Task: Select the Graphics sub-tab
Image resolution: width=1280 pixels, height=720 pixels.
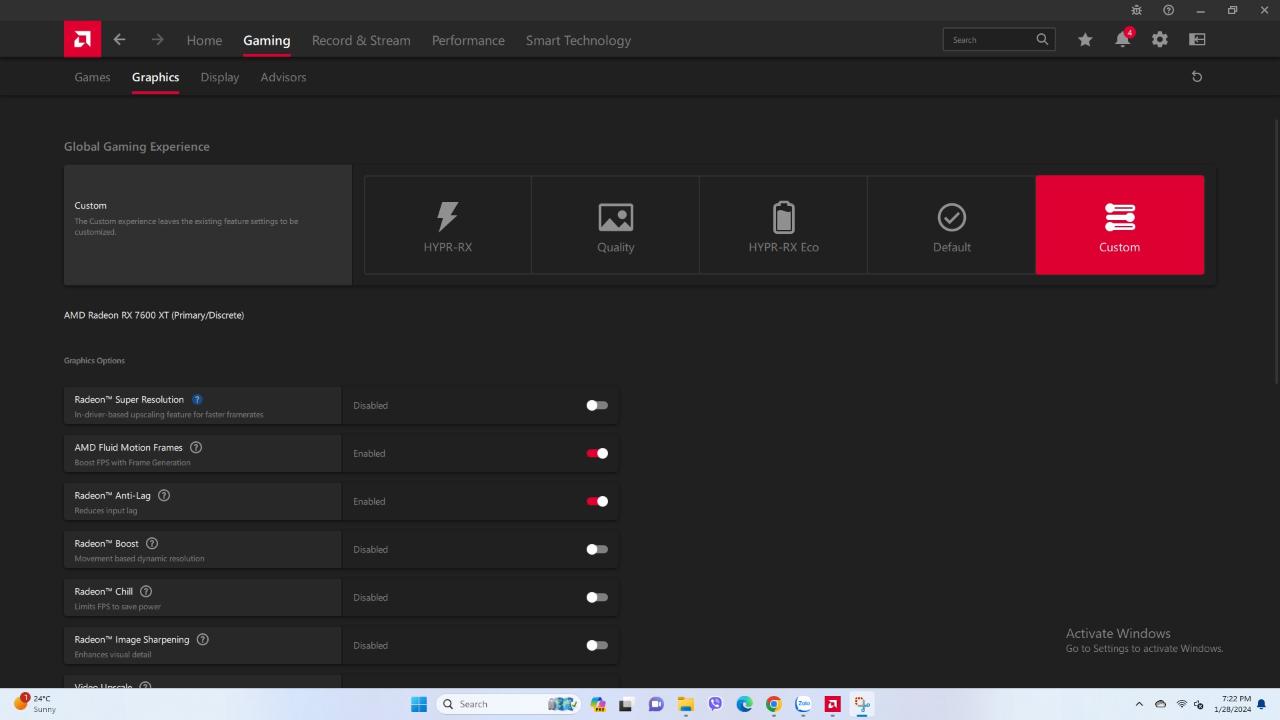Action: 156,77
